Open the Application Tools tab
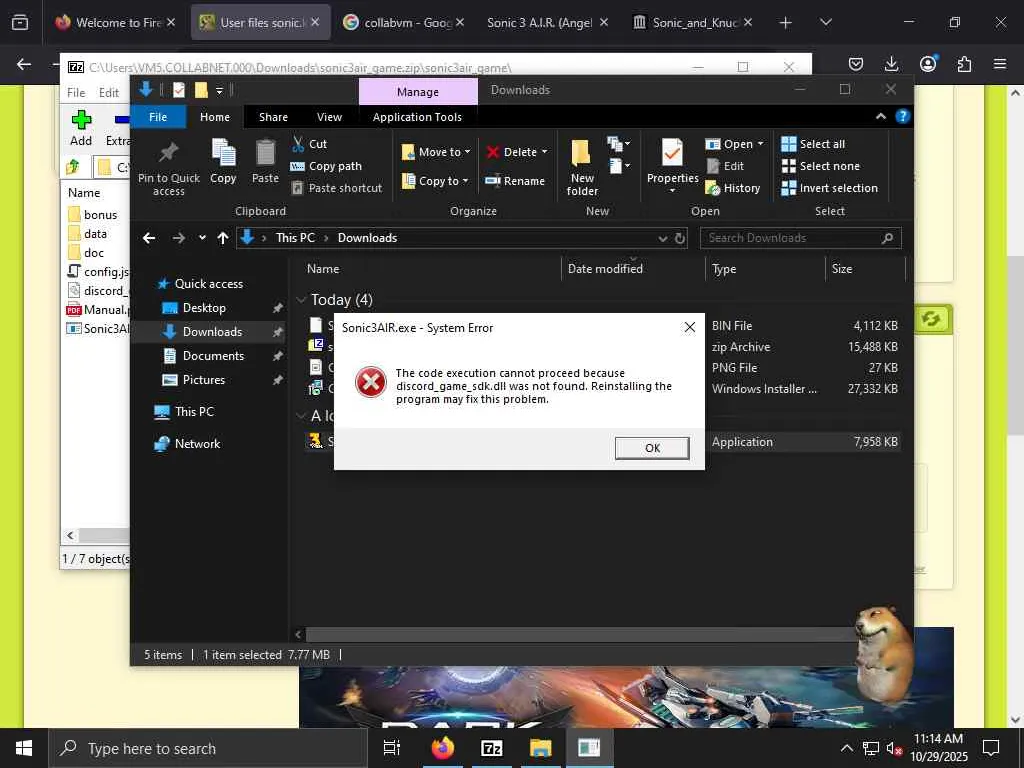 (417, 117)
